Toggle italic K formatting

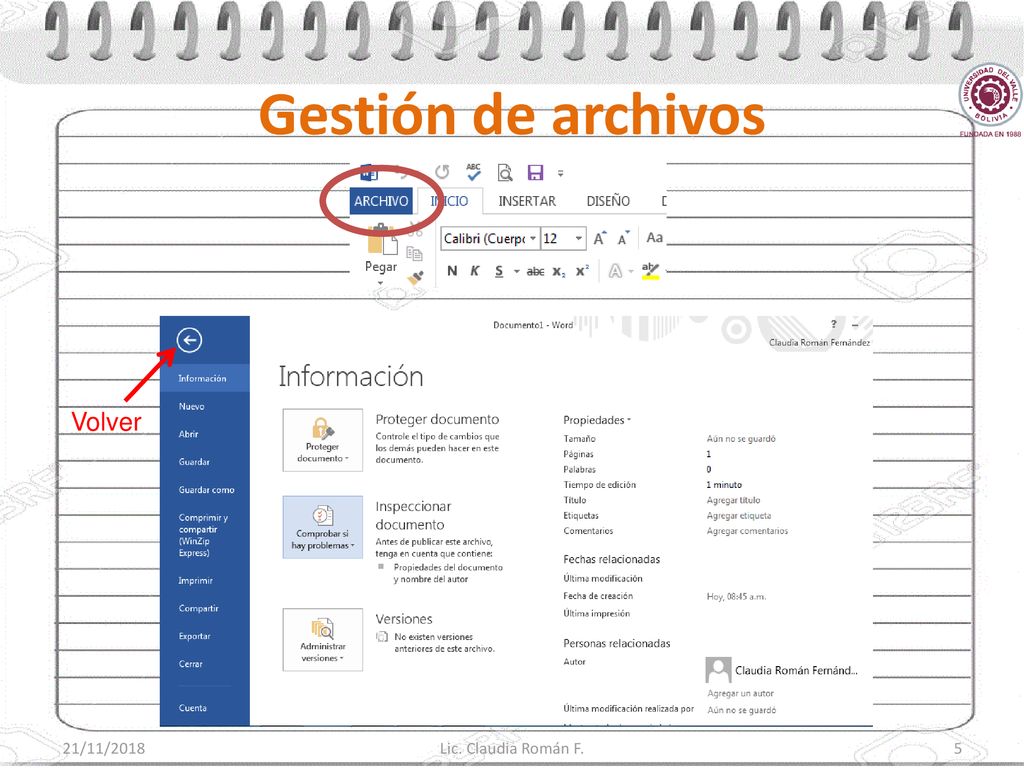click(x=475, y=271)
